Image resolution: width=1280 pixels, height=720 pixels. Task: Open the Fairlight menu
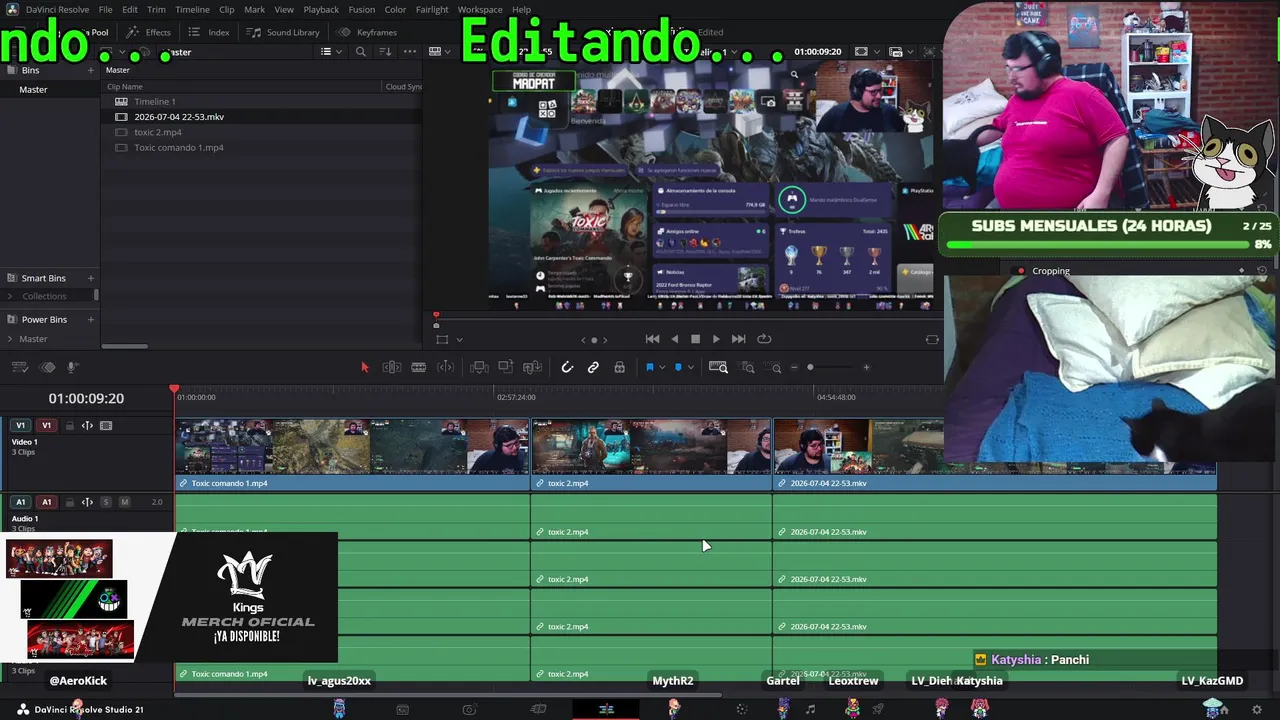point(432,10)
